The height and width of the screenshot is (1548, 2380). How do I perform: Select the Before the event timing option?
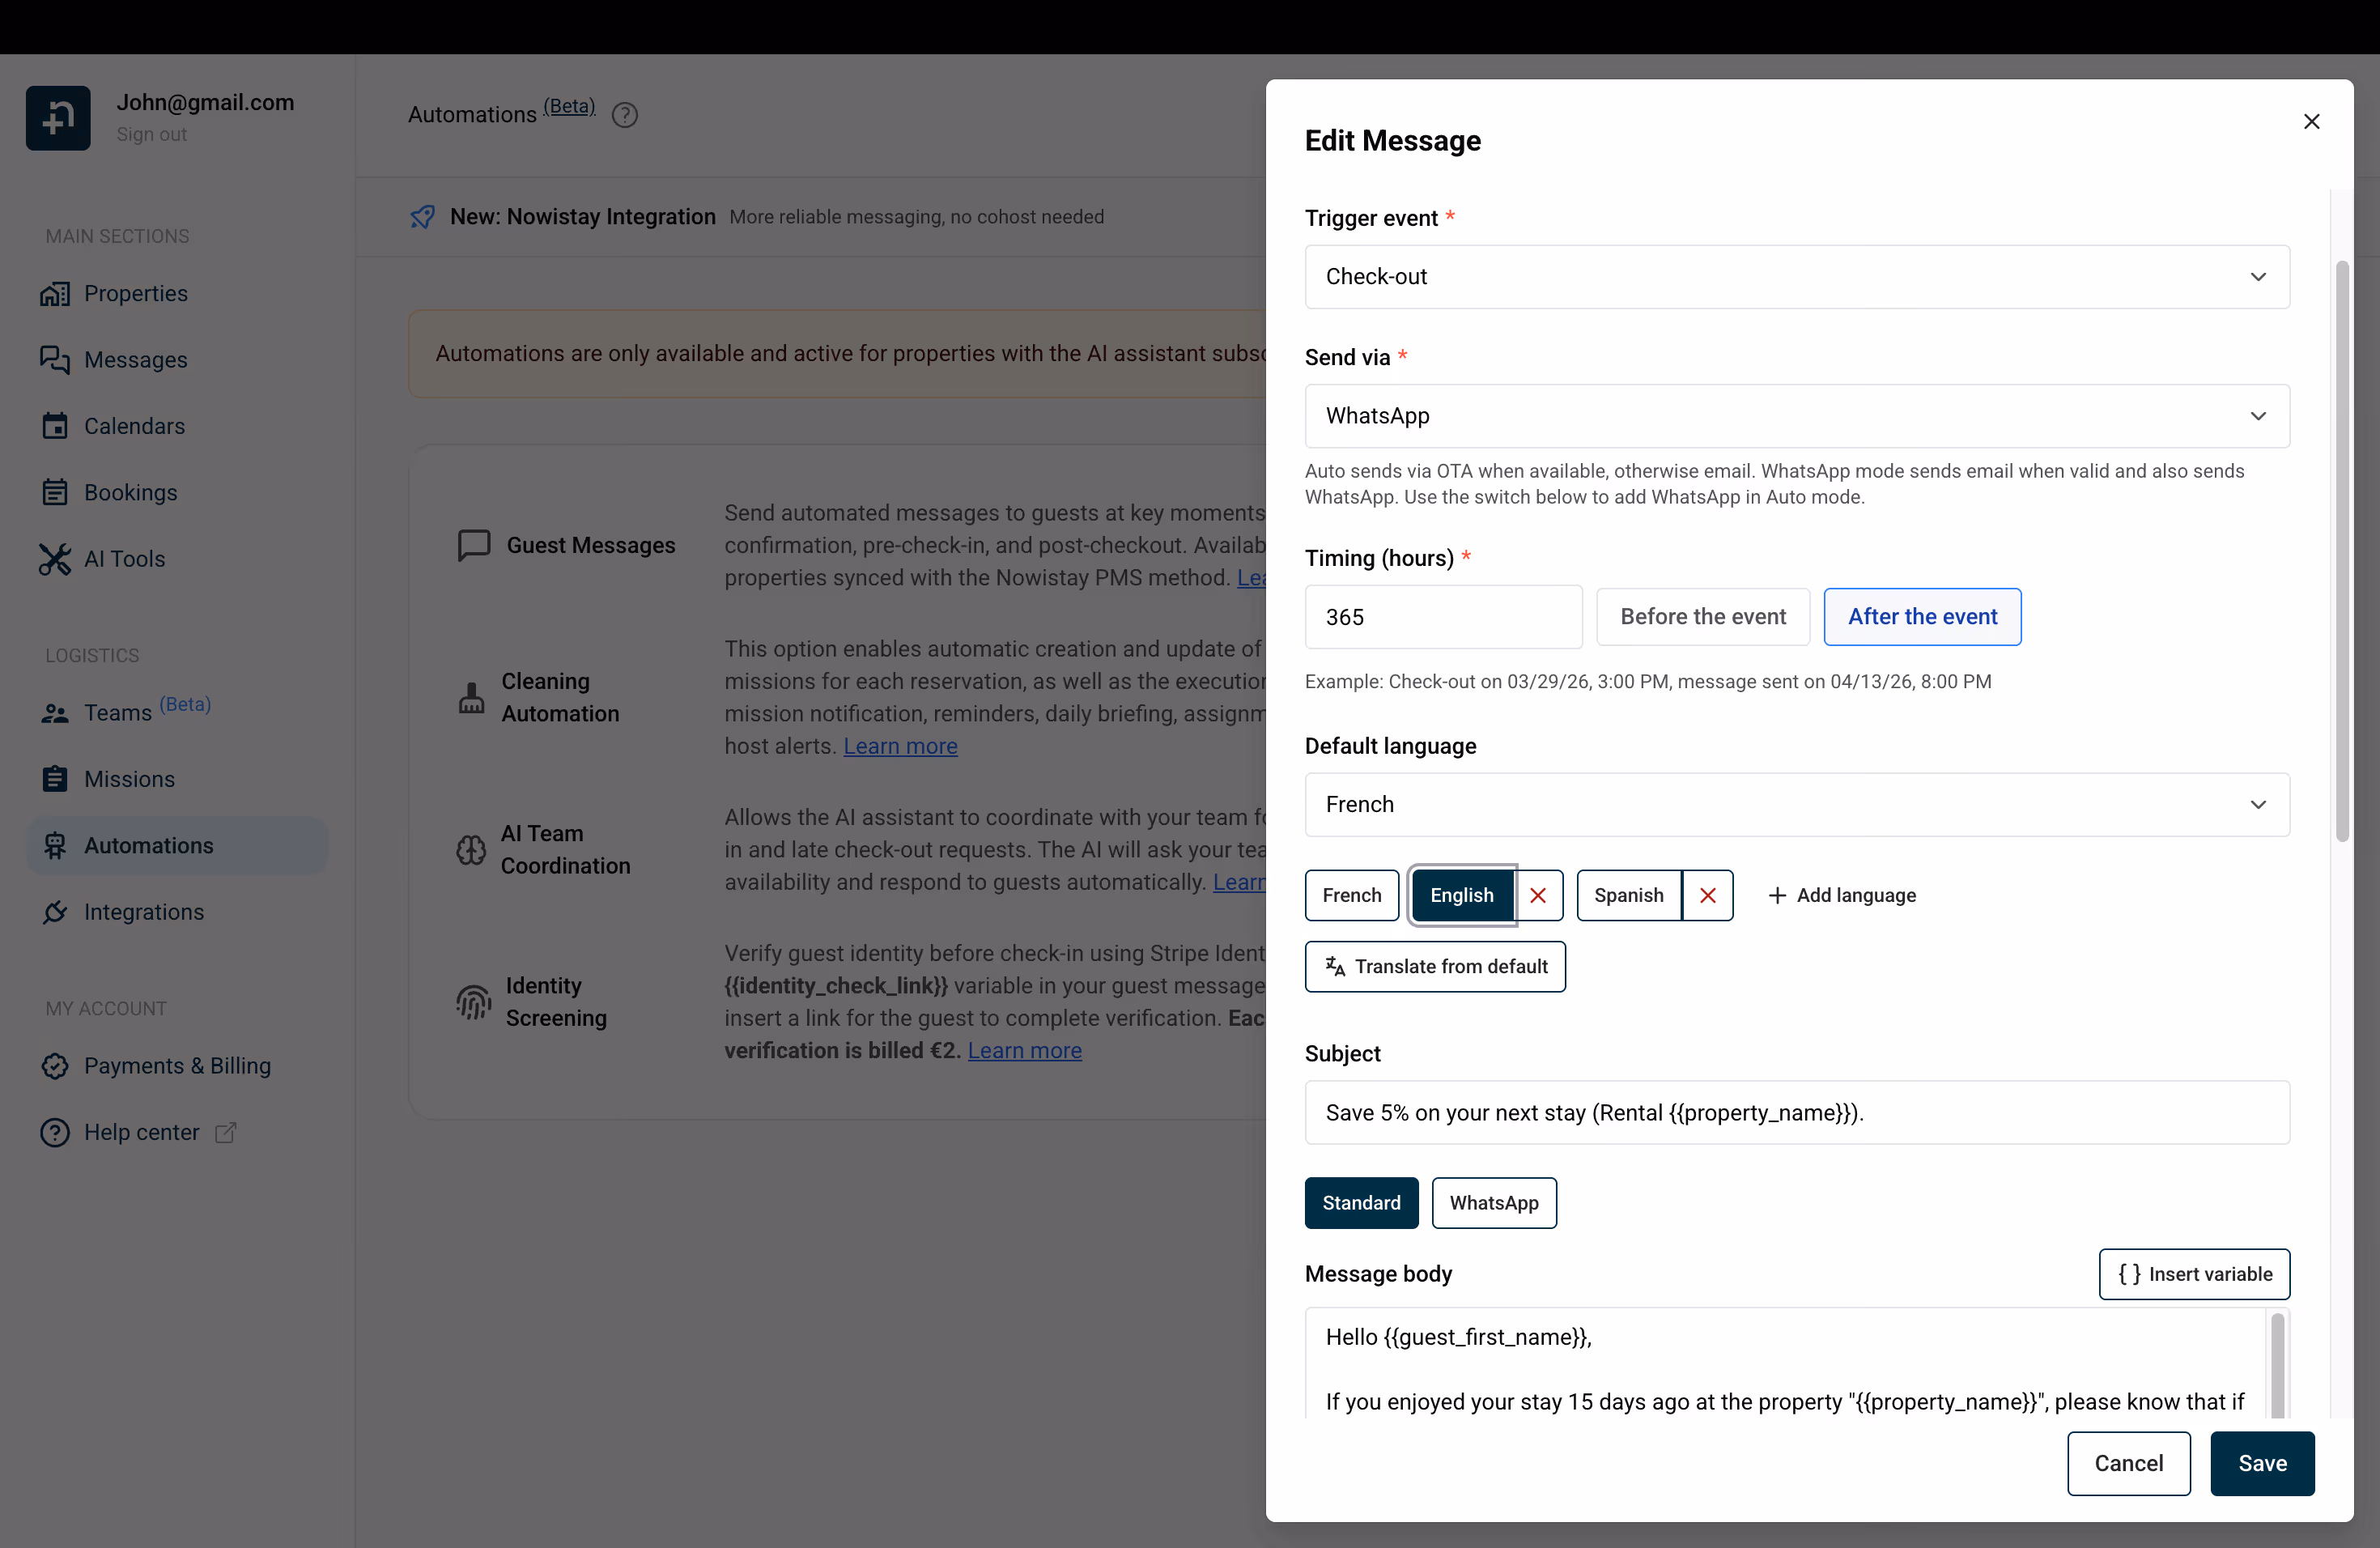pos(1703,616)
